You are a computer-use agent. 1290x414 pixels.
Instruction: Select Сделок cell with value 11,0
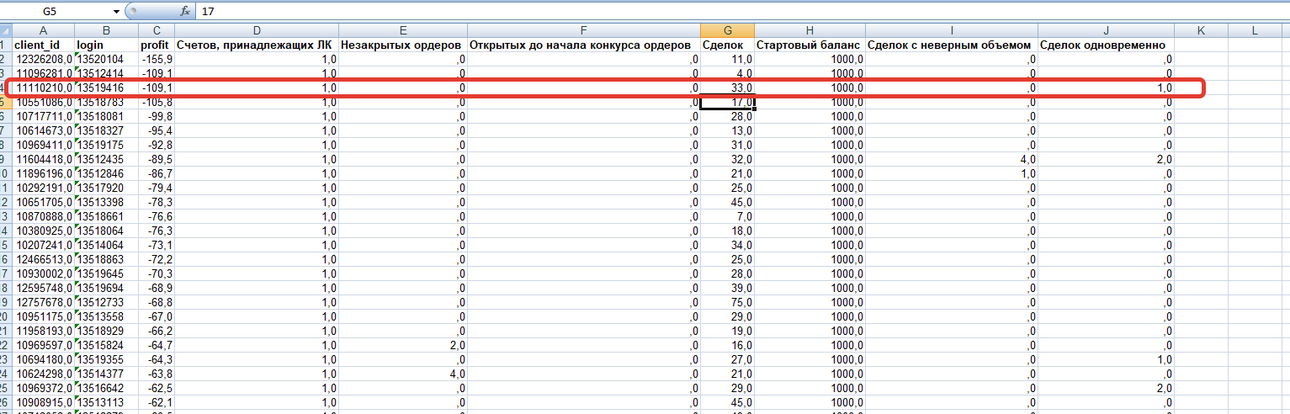(727, 59)
